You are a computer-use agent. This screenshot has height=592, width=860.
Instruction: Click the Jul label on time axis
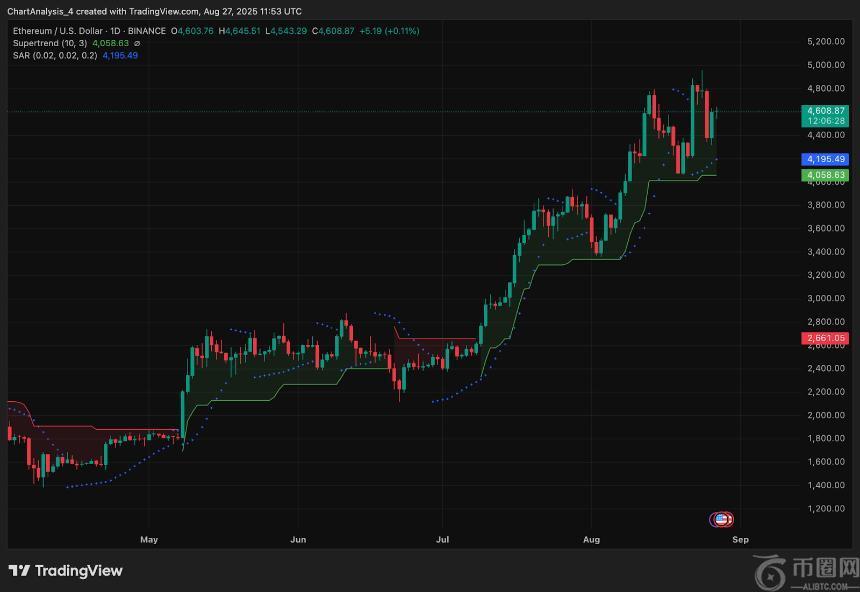pos(442,539)
